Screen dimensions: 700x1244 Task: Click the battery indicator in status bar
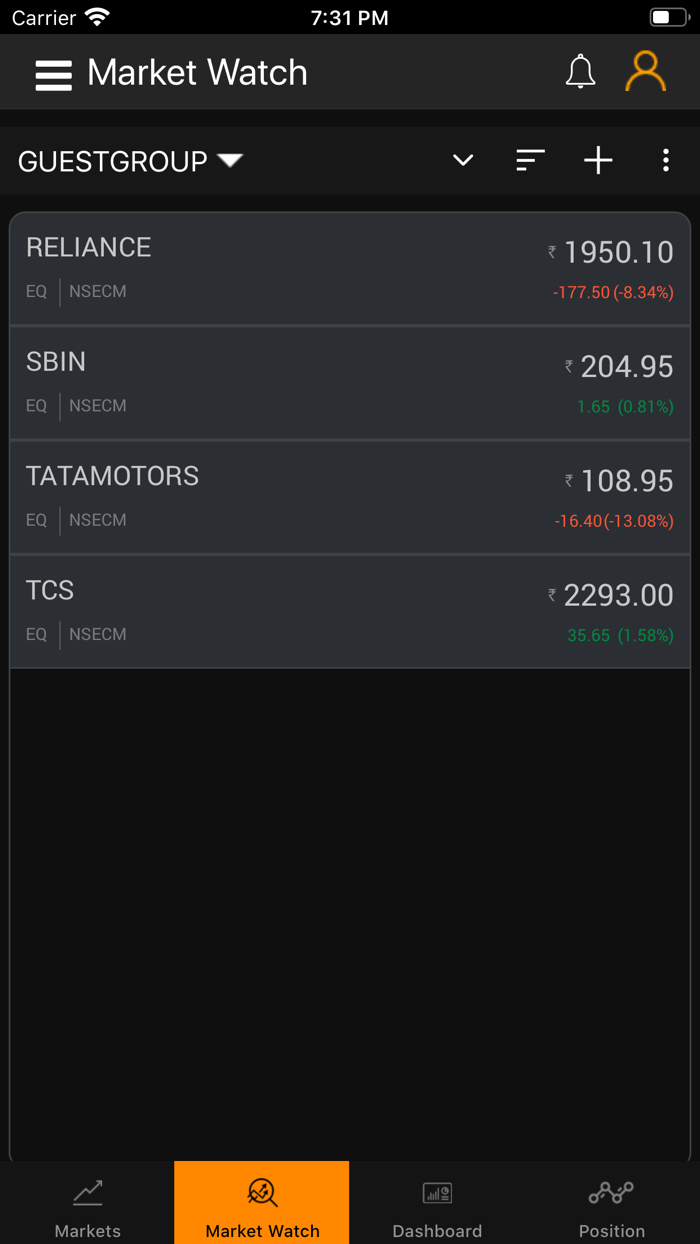tap(668, 16)
